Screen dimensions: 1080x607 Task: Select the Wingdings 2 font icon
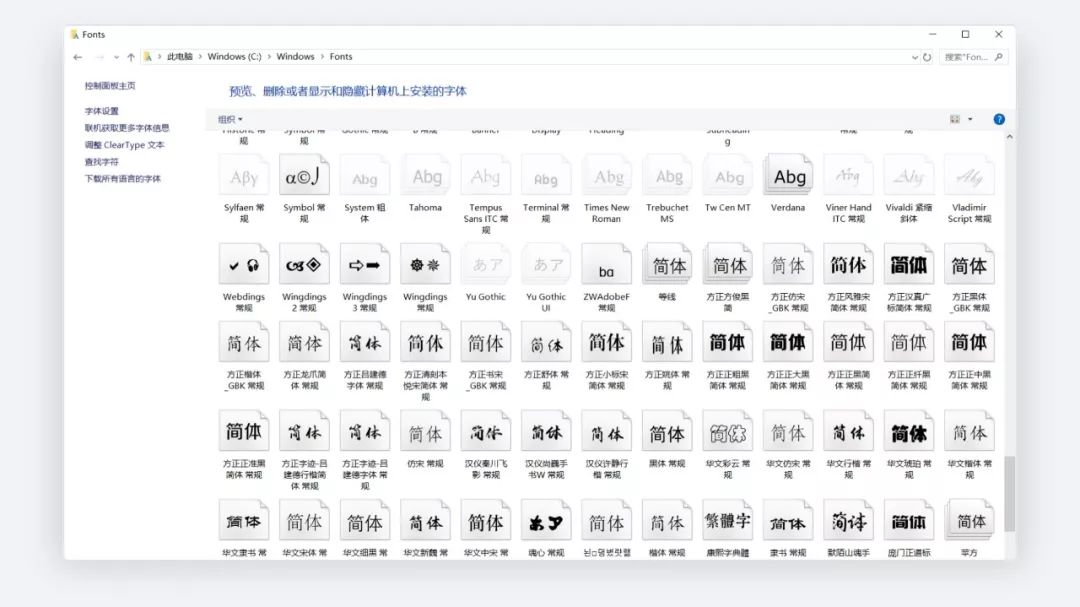pos(304,264)
